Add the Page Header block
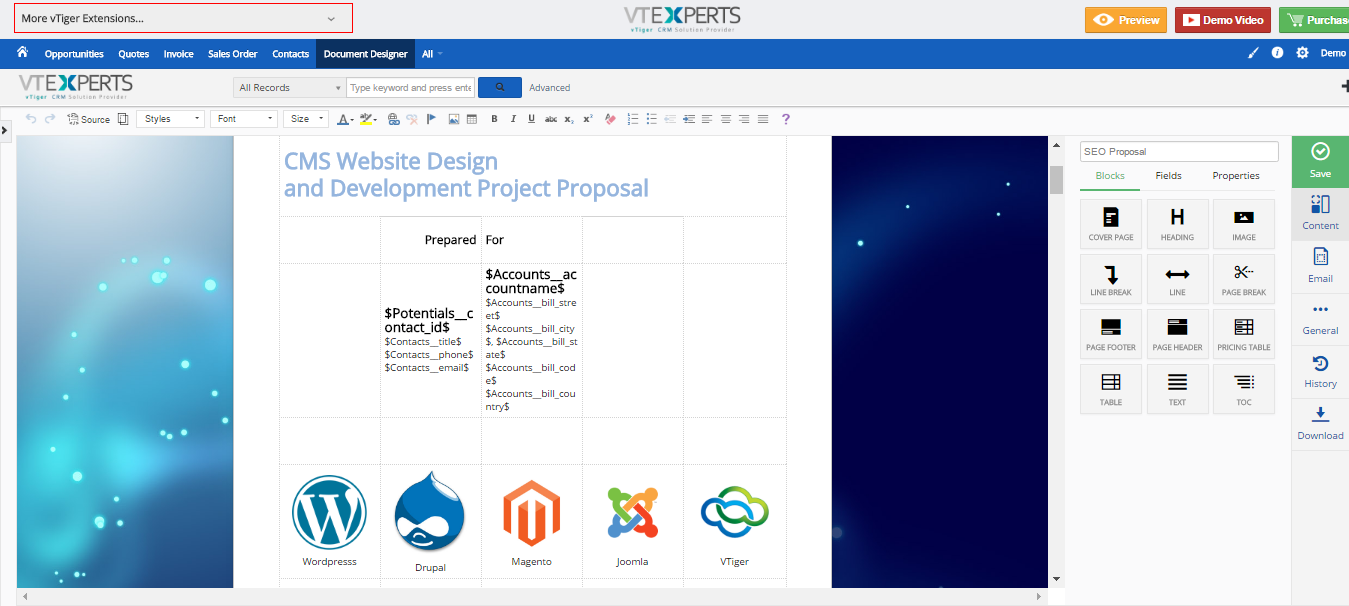 tap(1177, 334)
